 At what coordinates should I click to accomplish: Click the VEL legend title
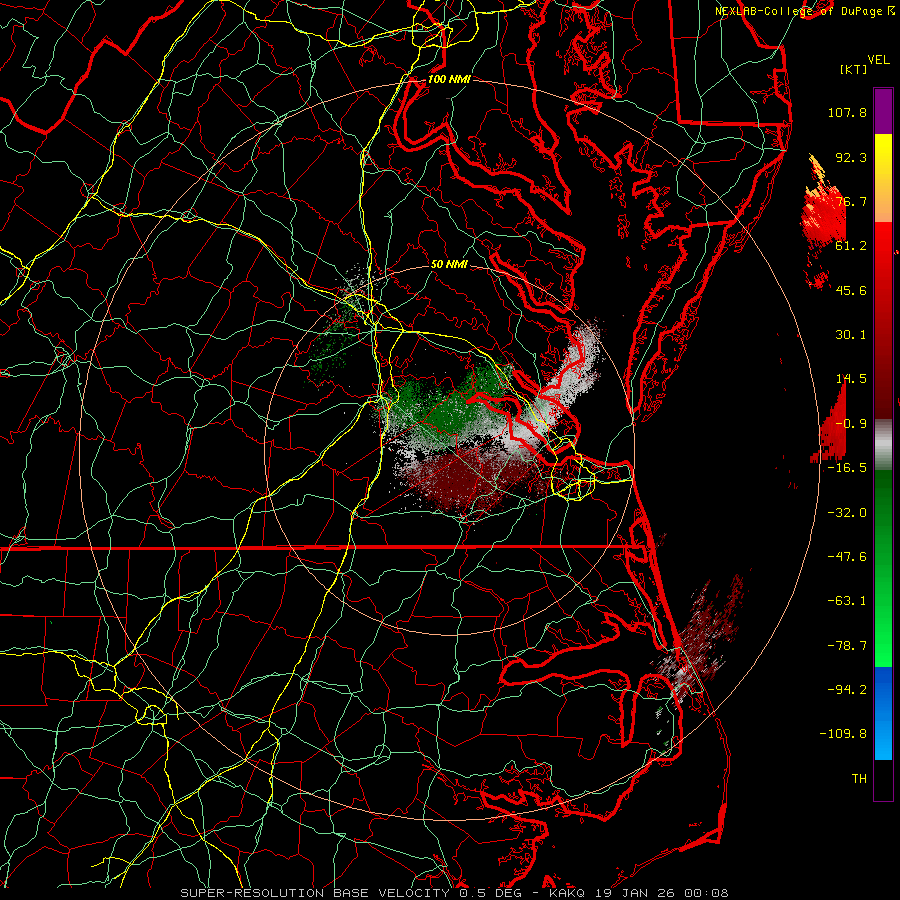[x=878, y=60]
